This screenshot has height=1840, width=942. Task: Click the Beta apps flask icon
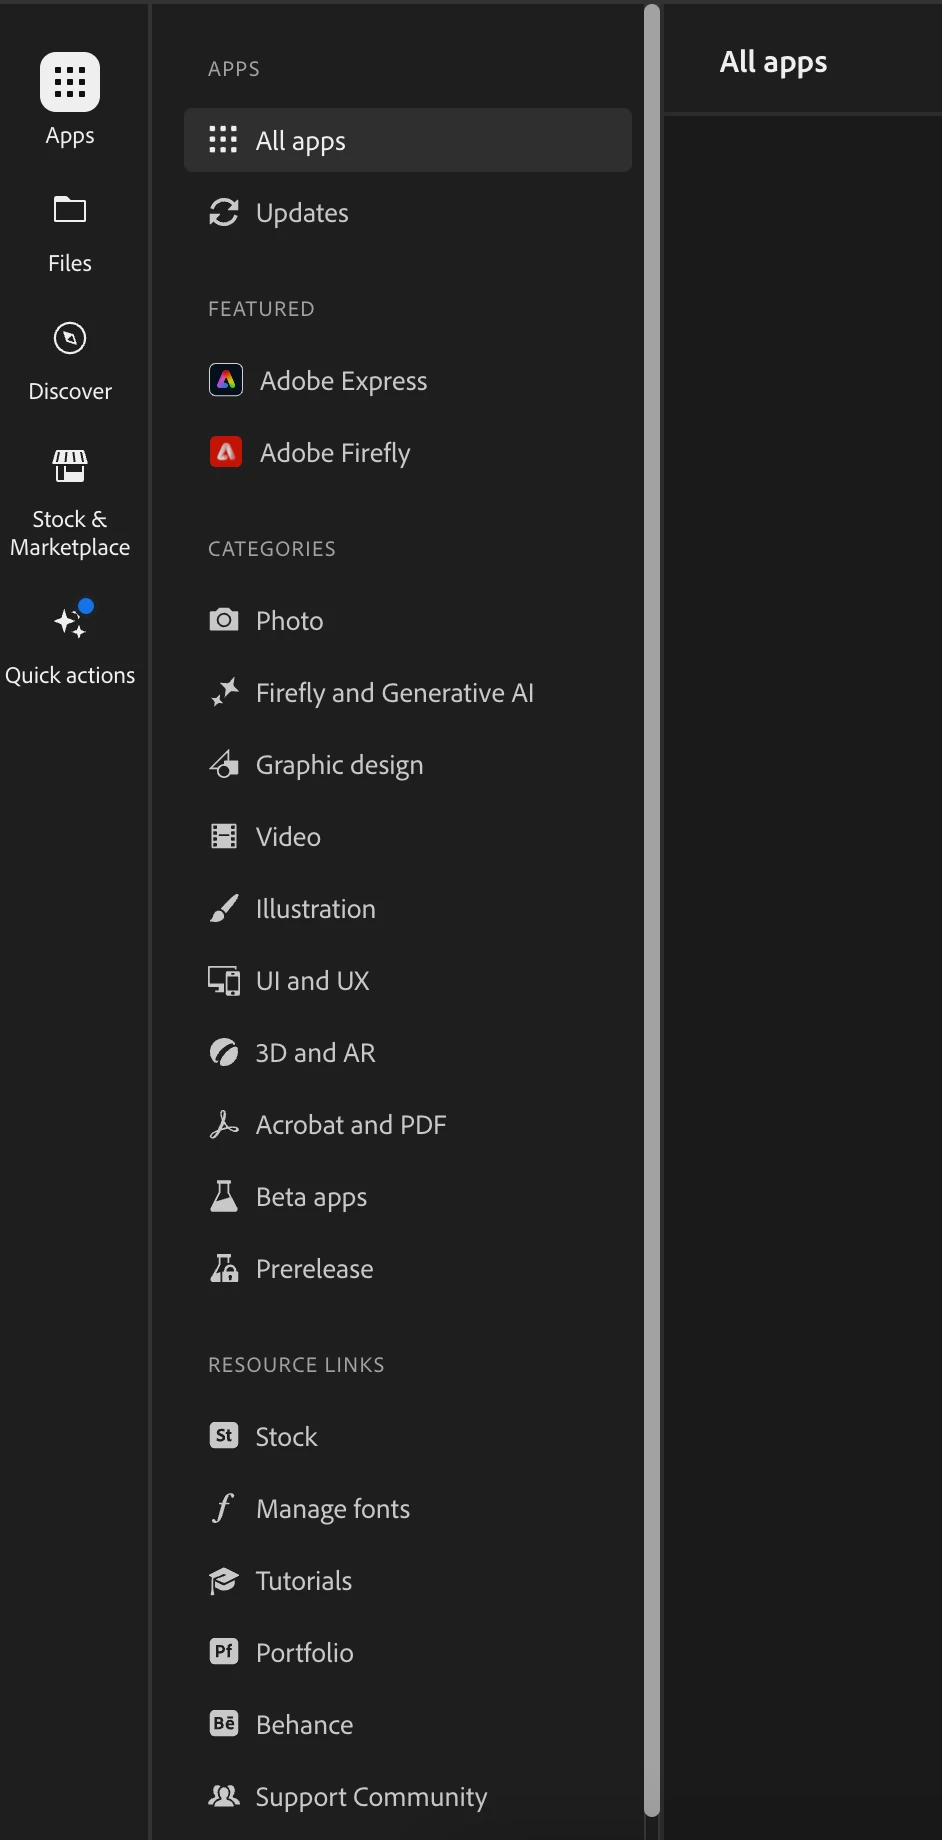(x=224, y=1196)
